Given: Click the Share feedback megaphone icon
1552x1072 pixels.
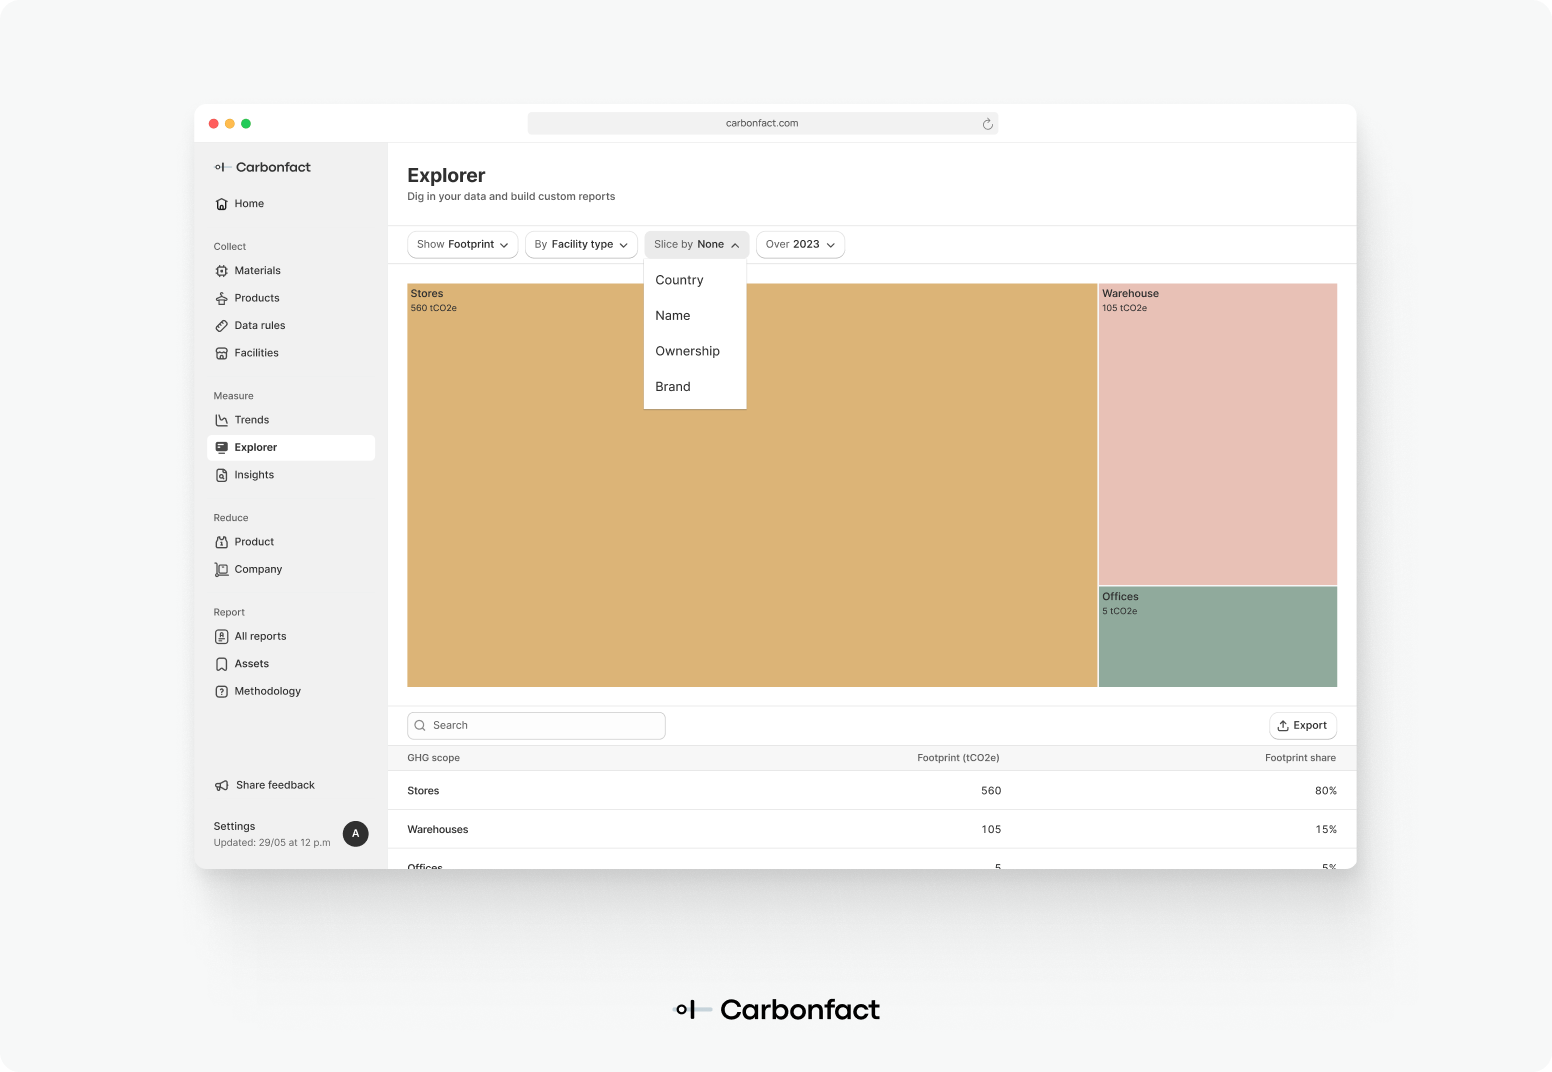Looking at the screenshot, I should [x=222, y=786].
